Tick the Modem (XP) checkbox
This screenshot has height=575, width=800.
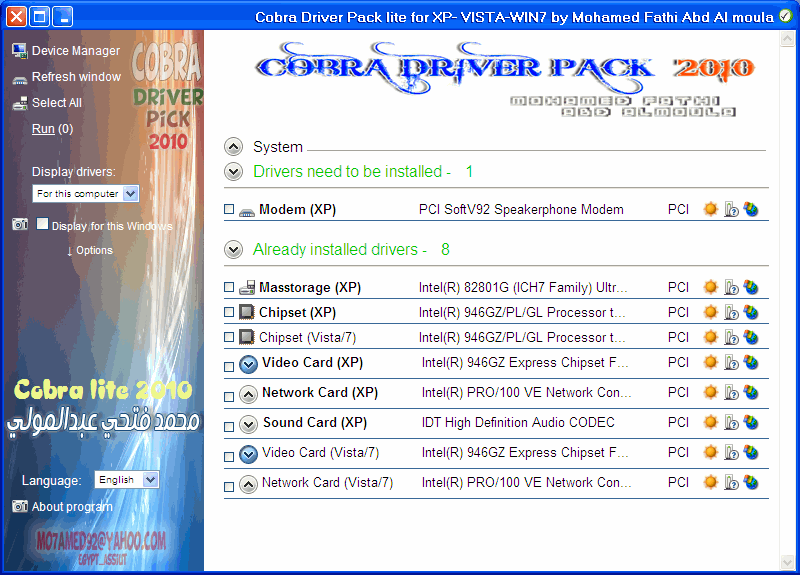pos(229,209)
